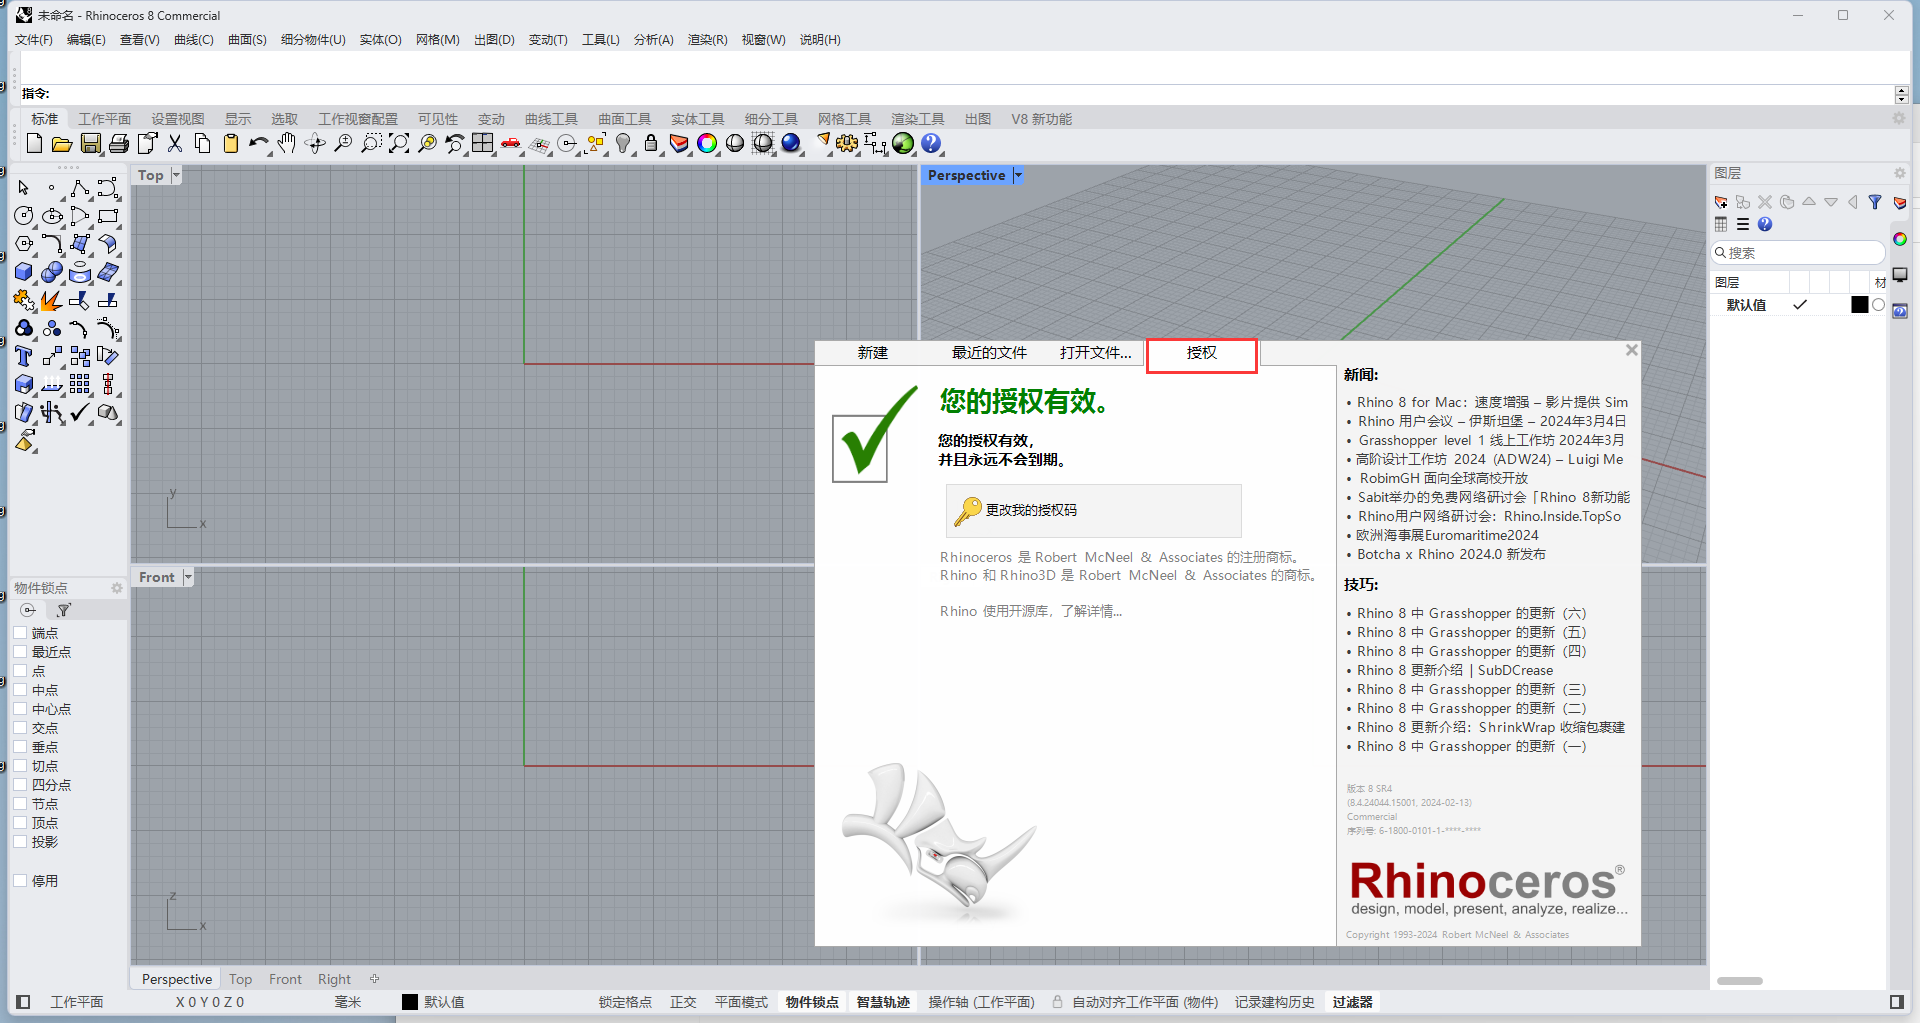Click the check mark tool icon in sidebar

(80, 412)
